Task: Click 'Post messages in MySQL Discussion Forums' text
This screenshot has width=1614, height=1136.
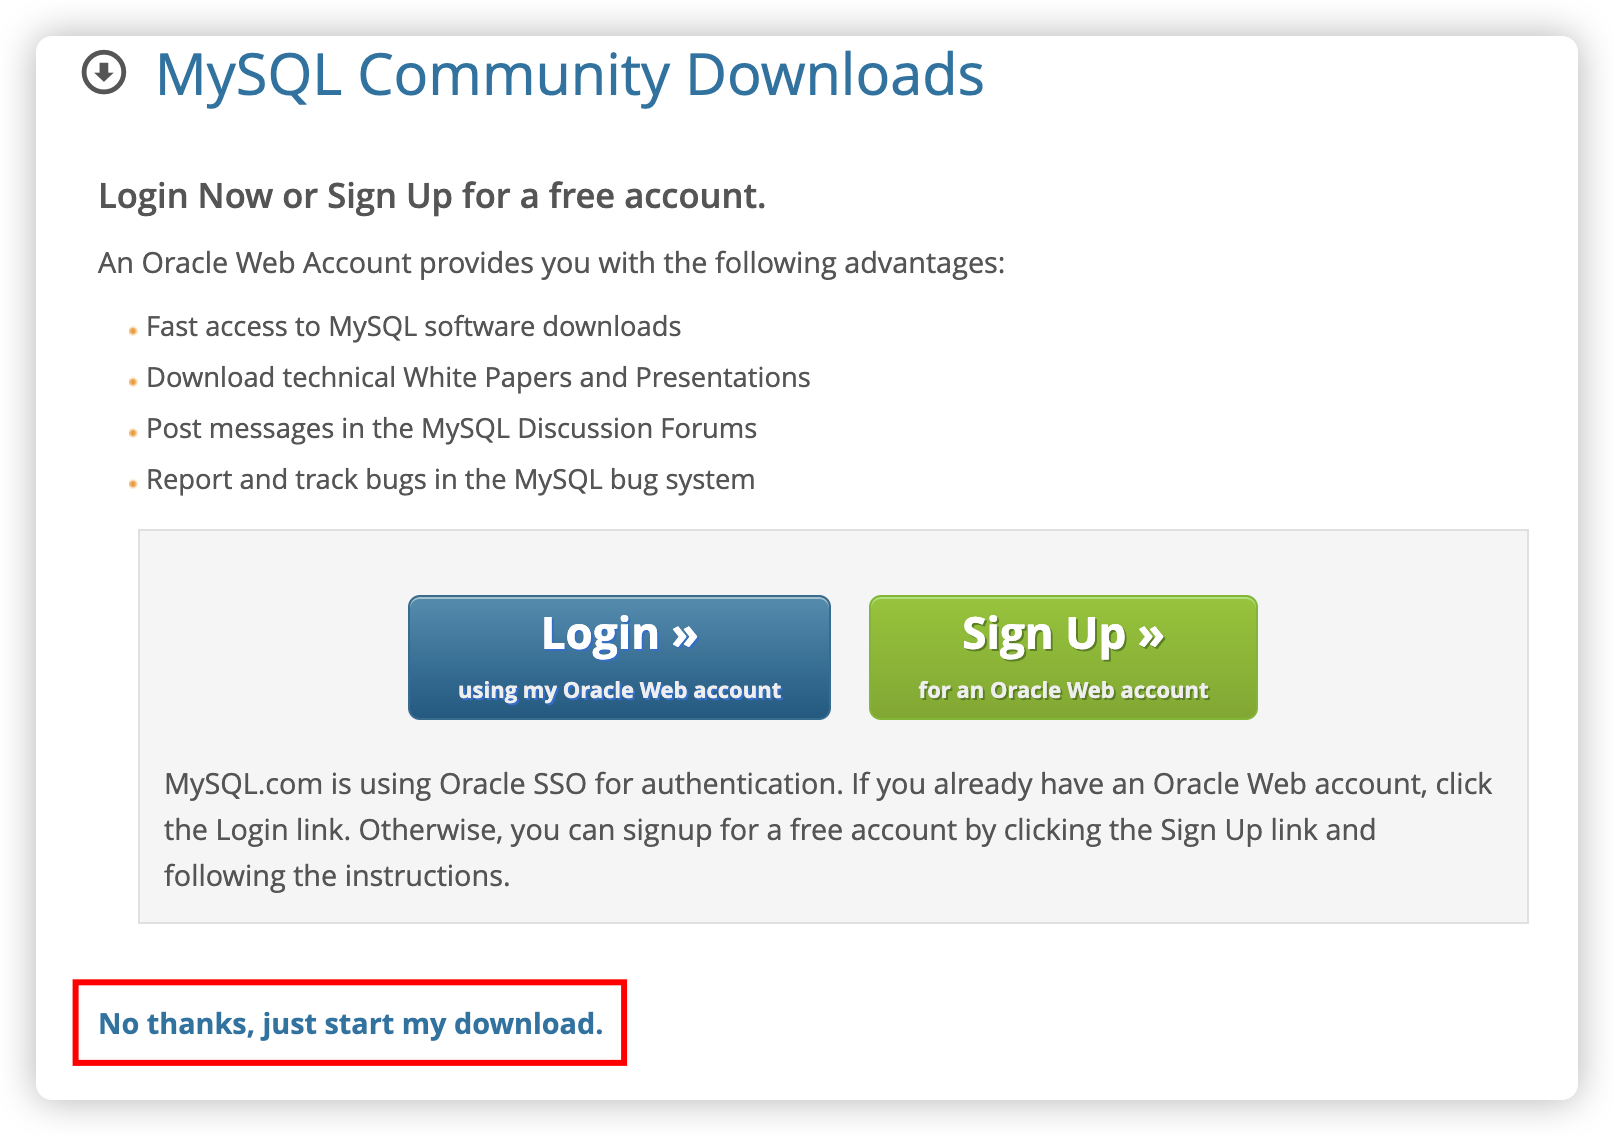Action: pos(451,429)
